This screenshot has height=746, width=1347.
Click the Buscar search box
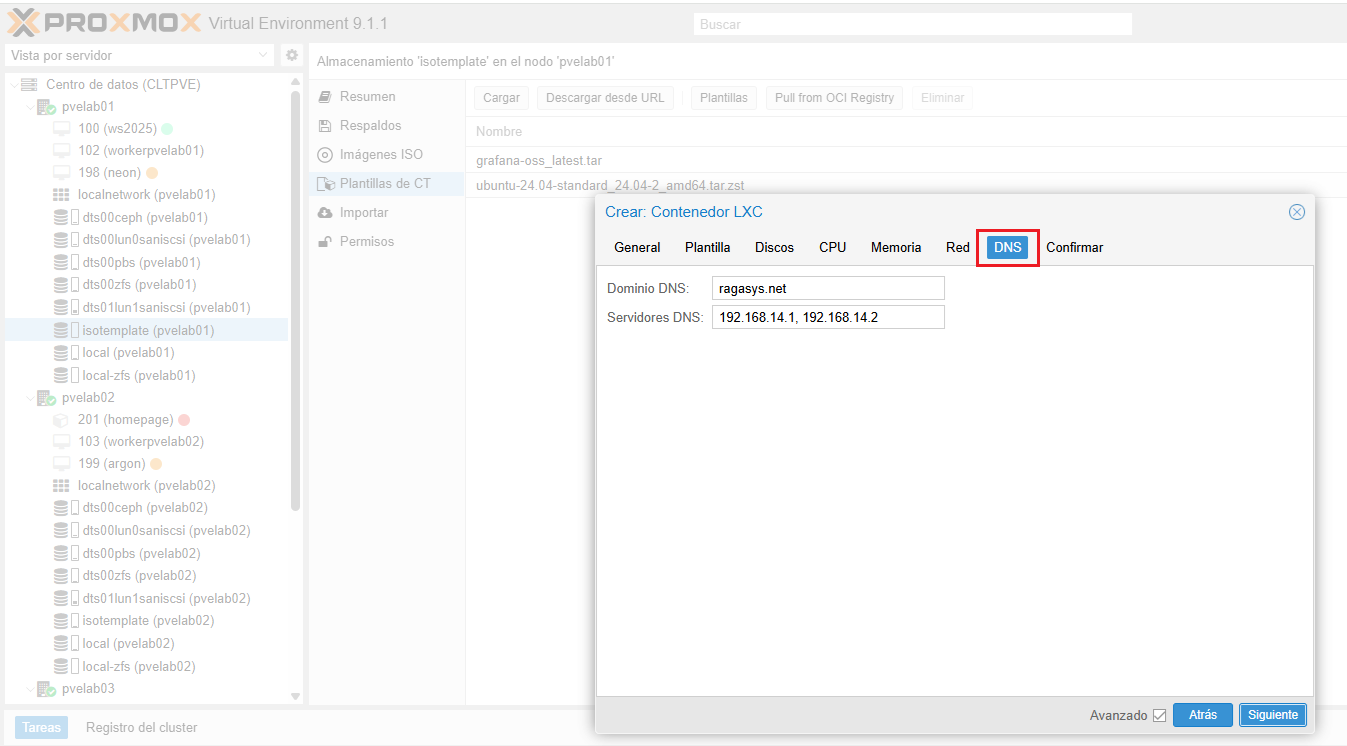pos(913,24)
